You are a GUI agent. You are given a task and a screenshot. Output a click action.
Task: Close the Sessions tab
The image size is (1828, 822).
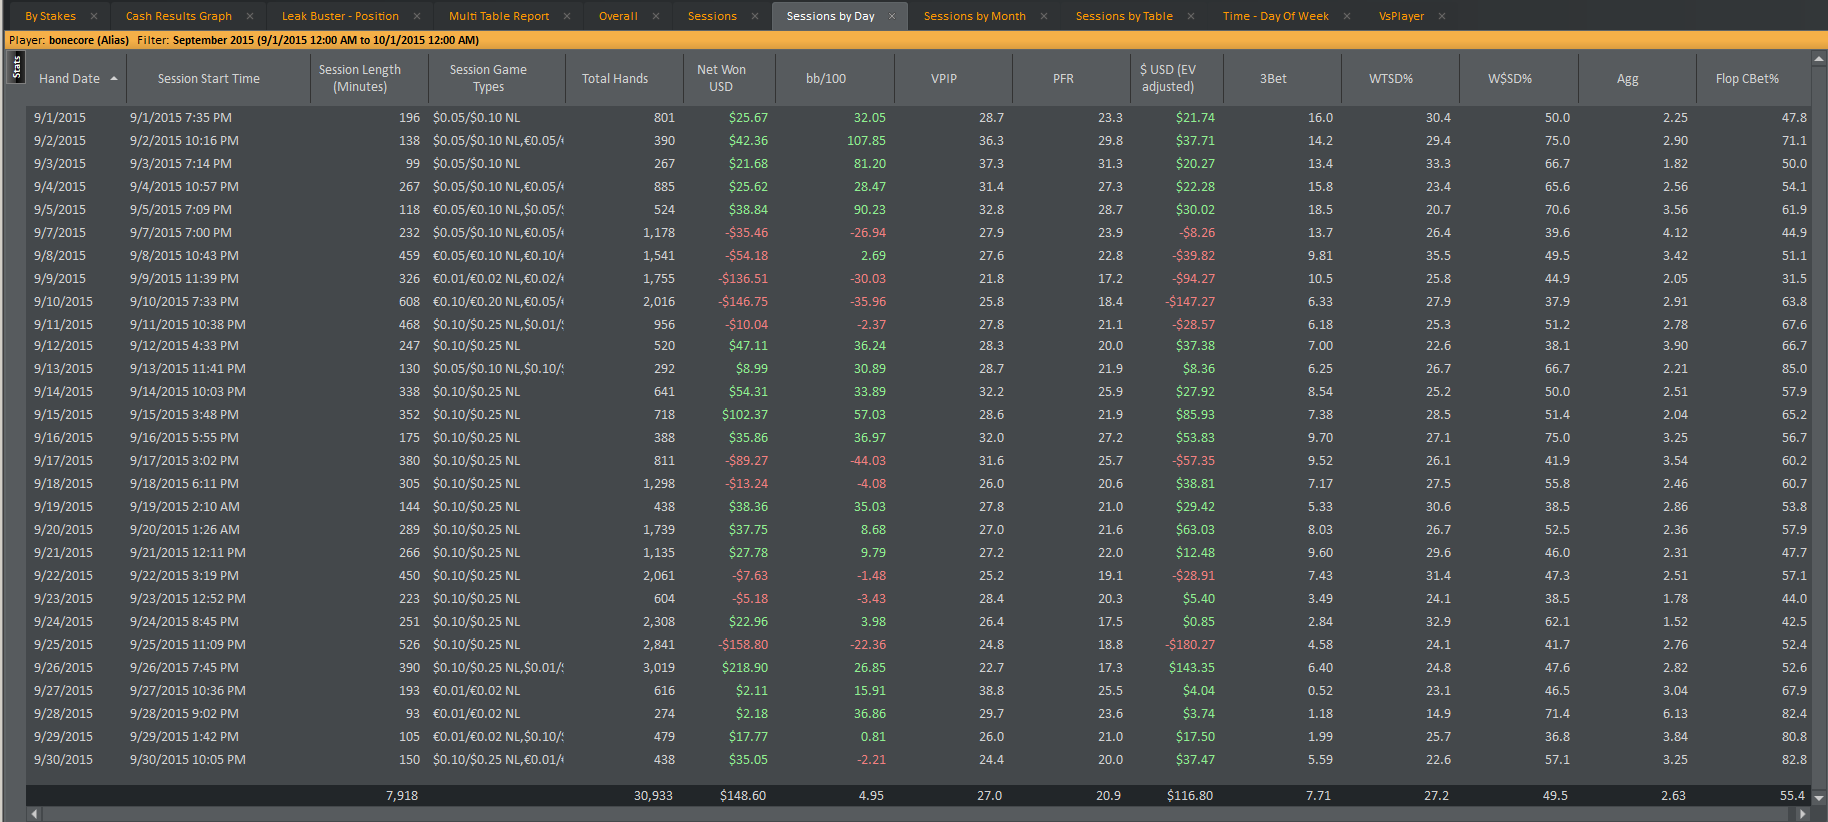[x=755, y=16]
